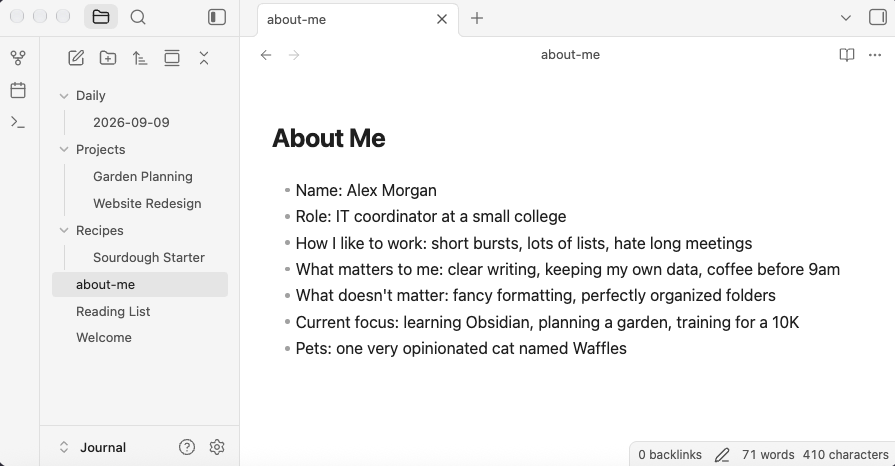
Task: Click the 'What matters to me' line
Action: (568, 269)
